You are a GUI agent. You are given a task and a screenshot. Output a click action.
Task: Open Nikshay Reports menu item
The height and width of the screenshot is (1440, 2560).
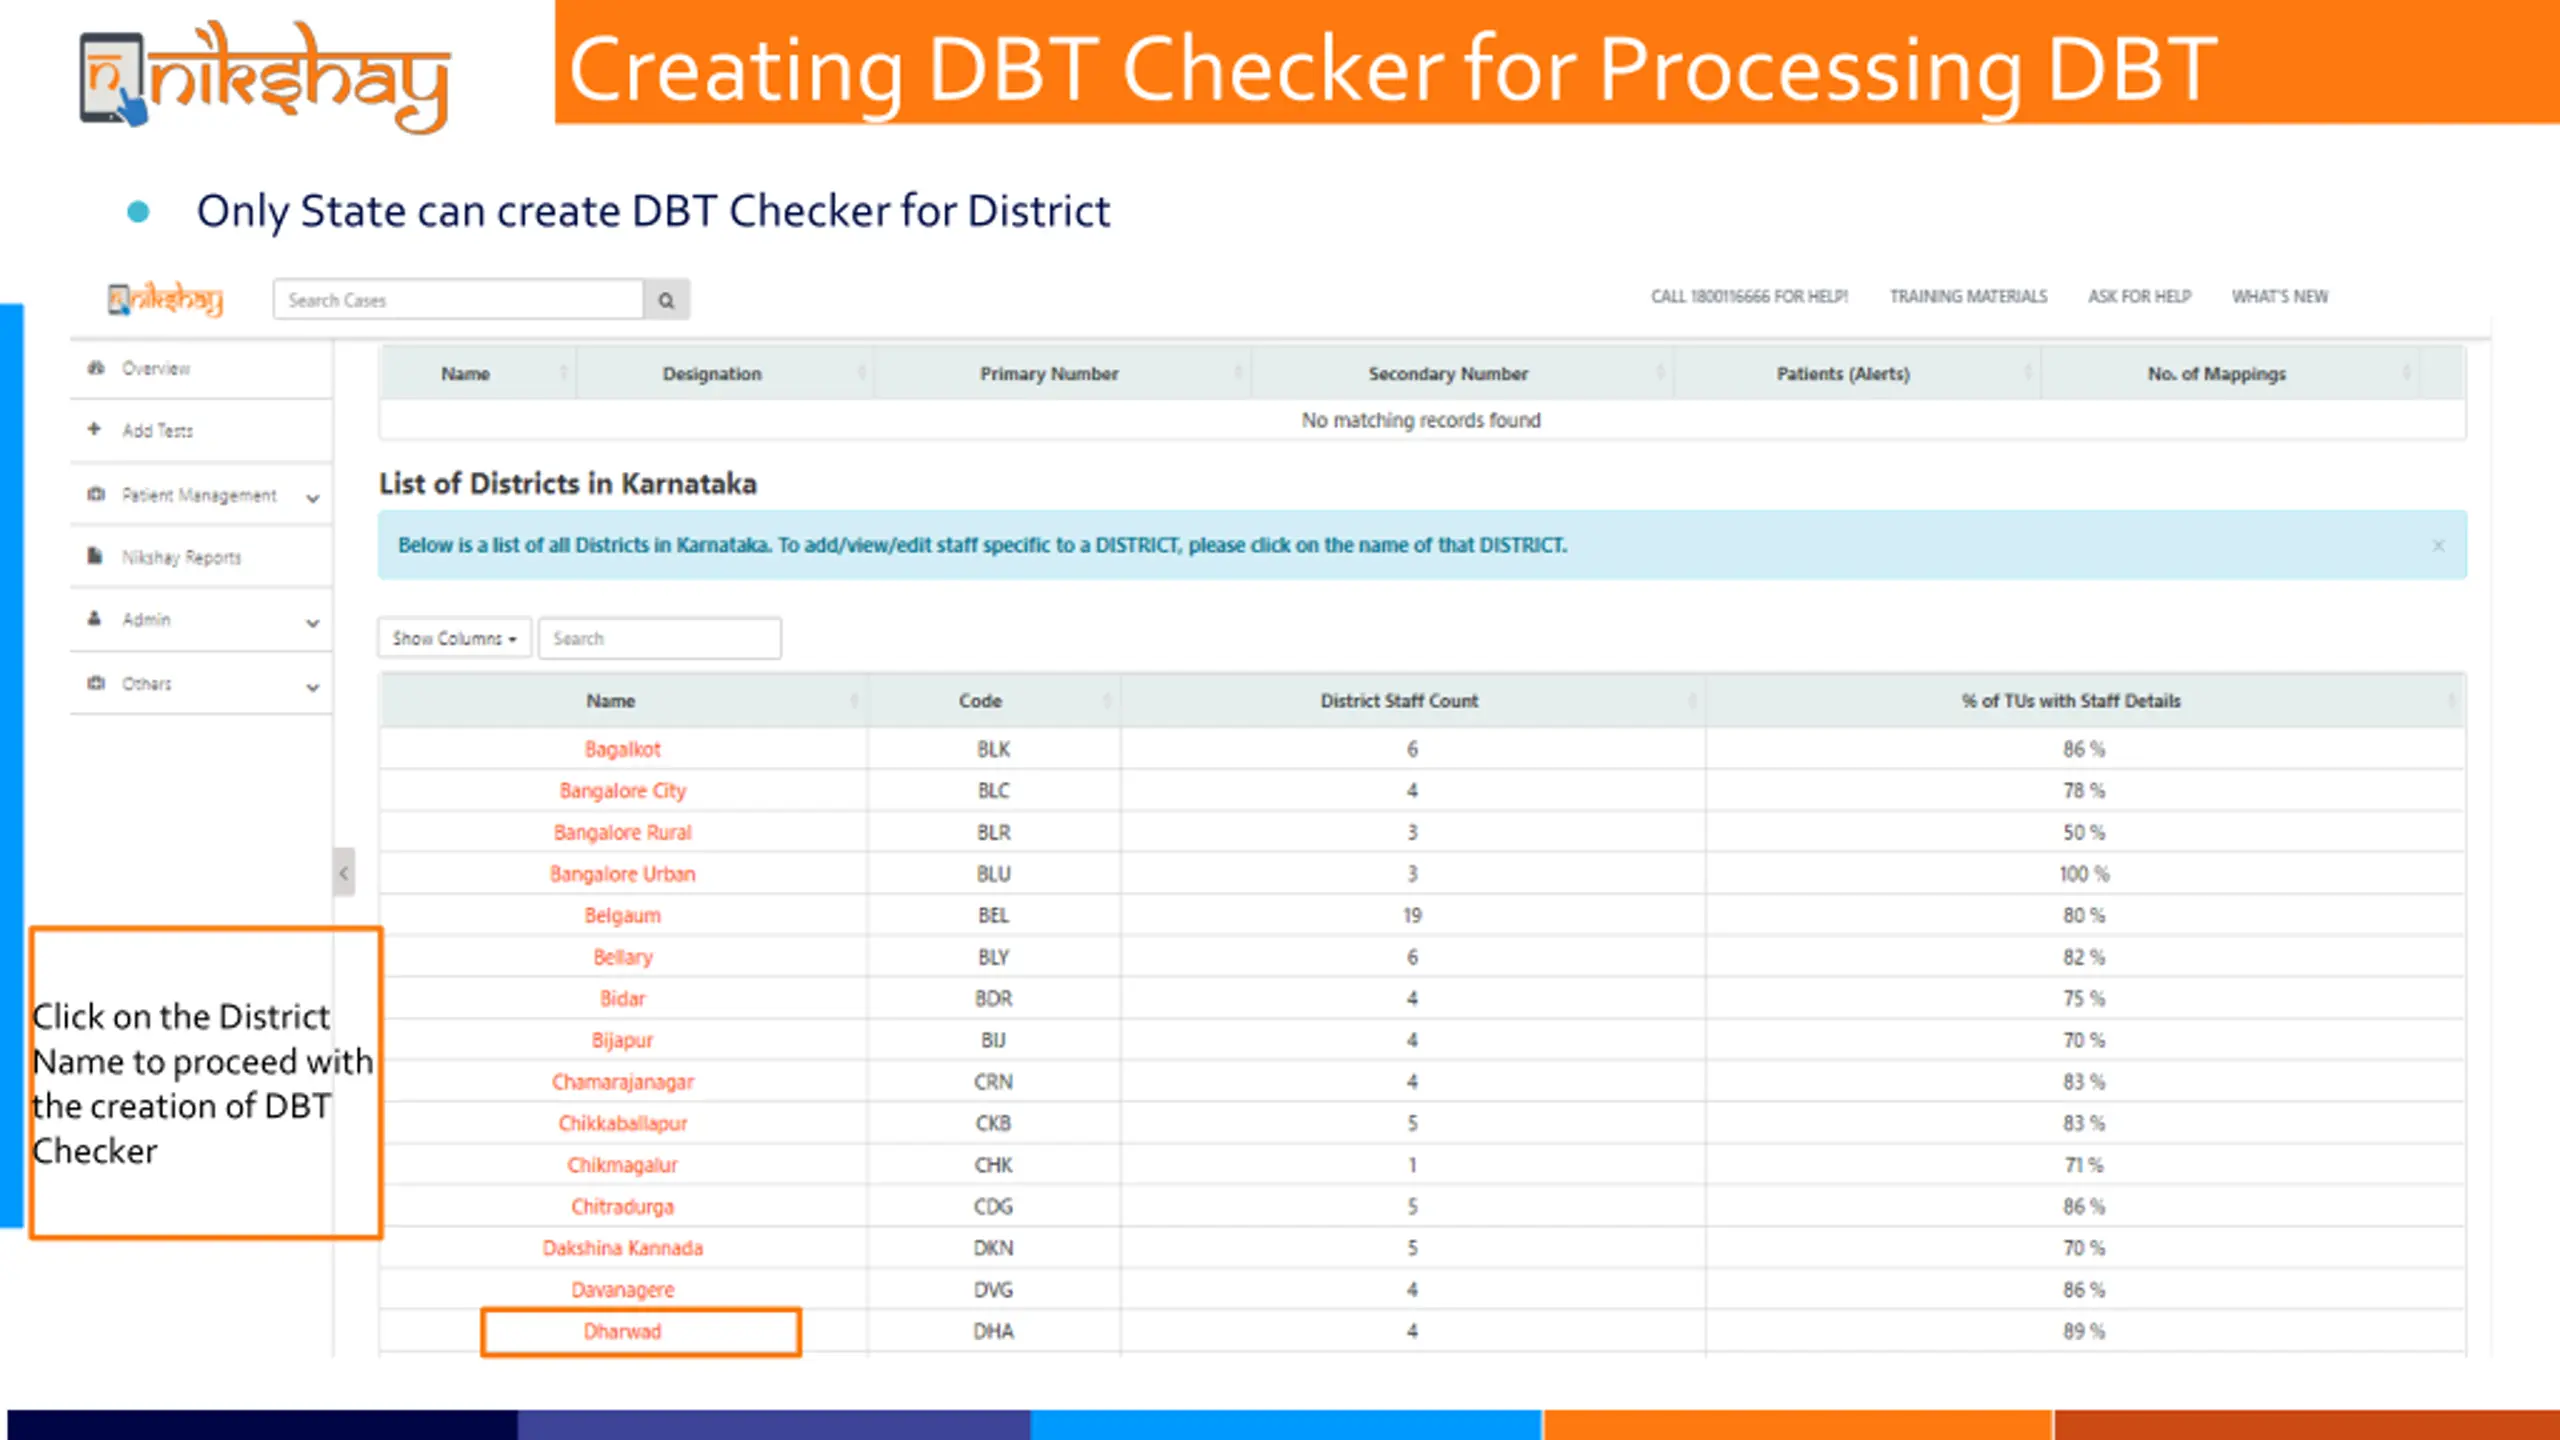pos(182,557)
